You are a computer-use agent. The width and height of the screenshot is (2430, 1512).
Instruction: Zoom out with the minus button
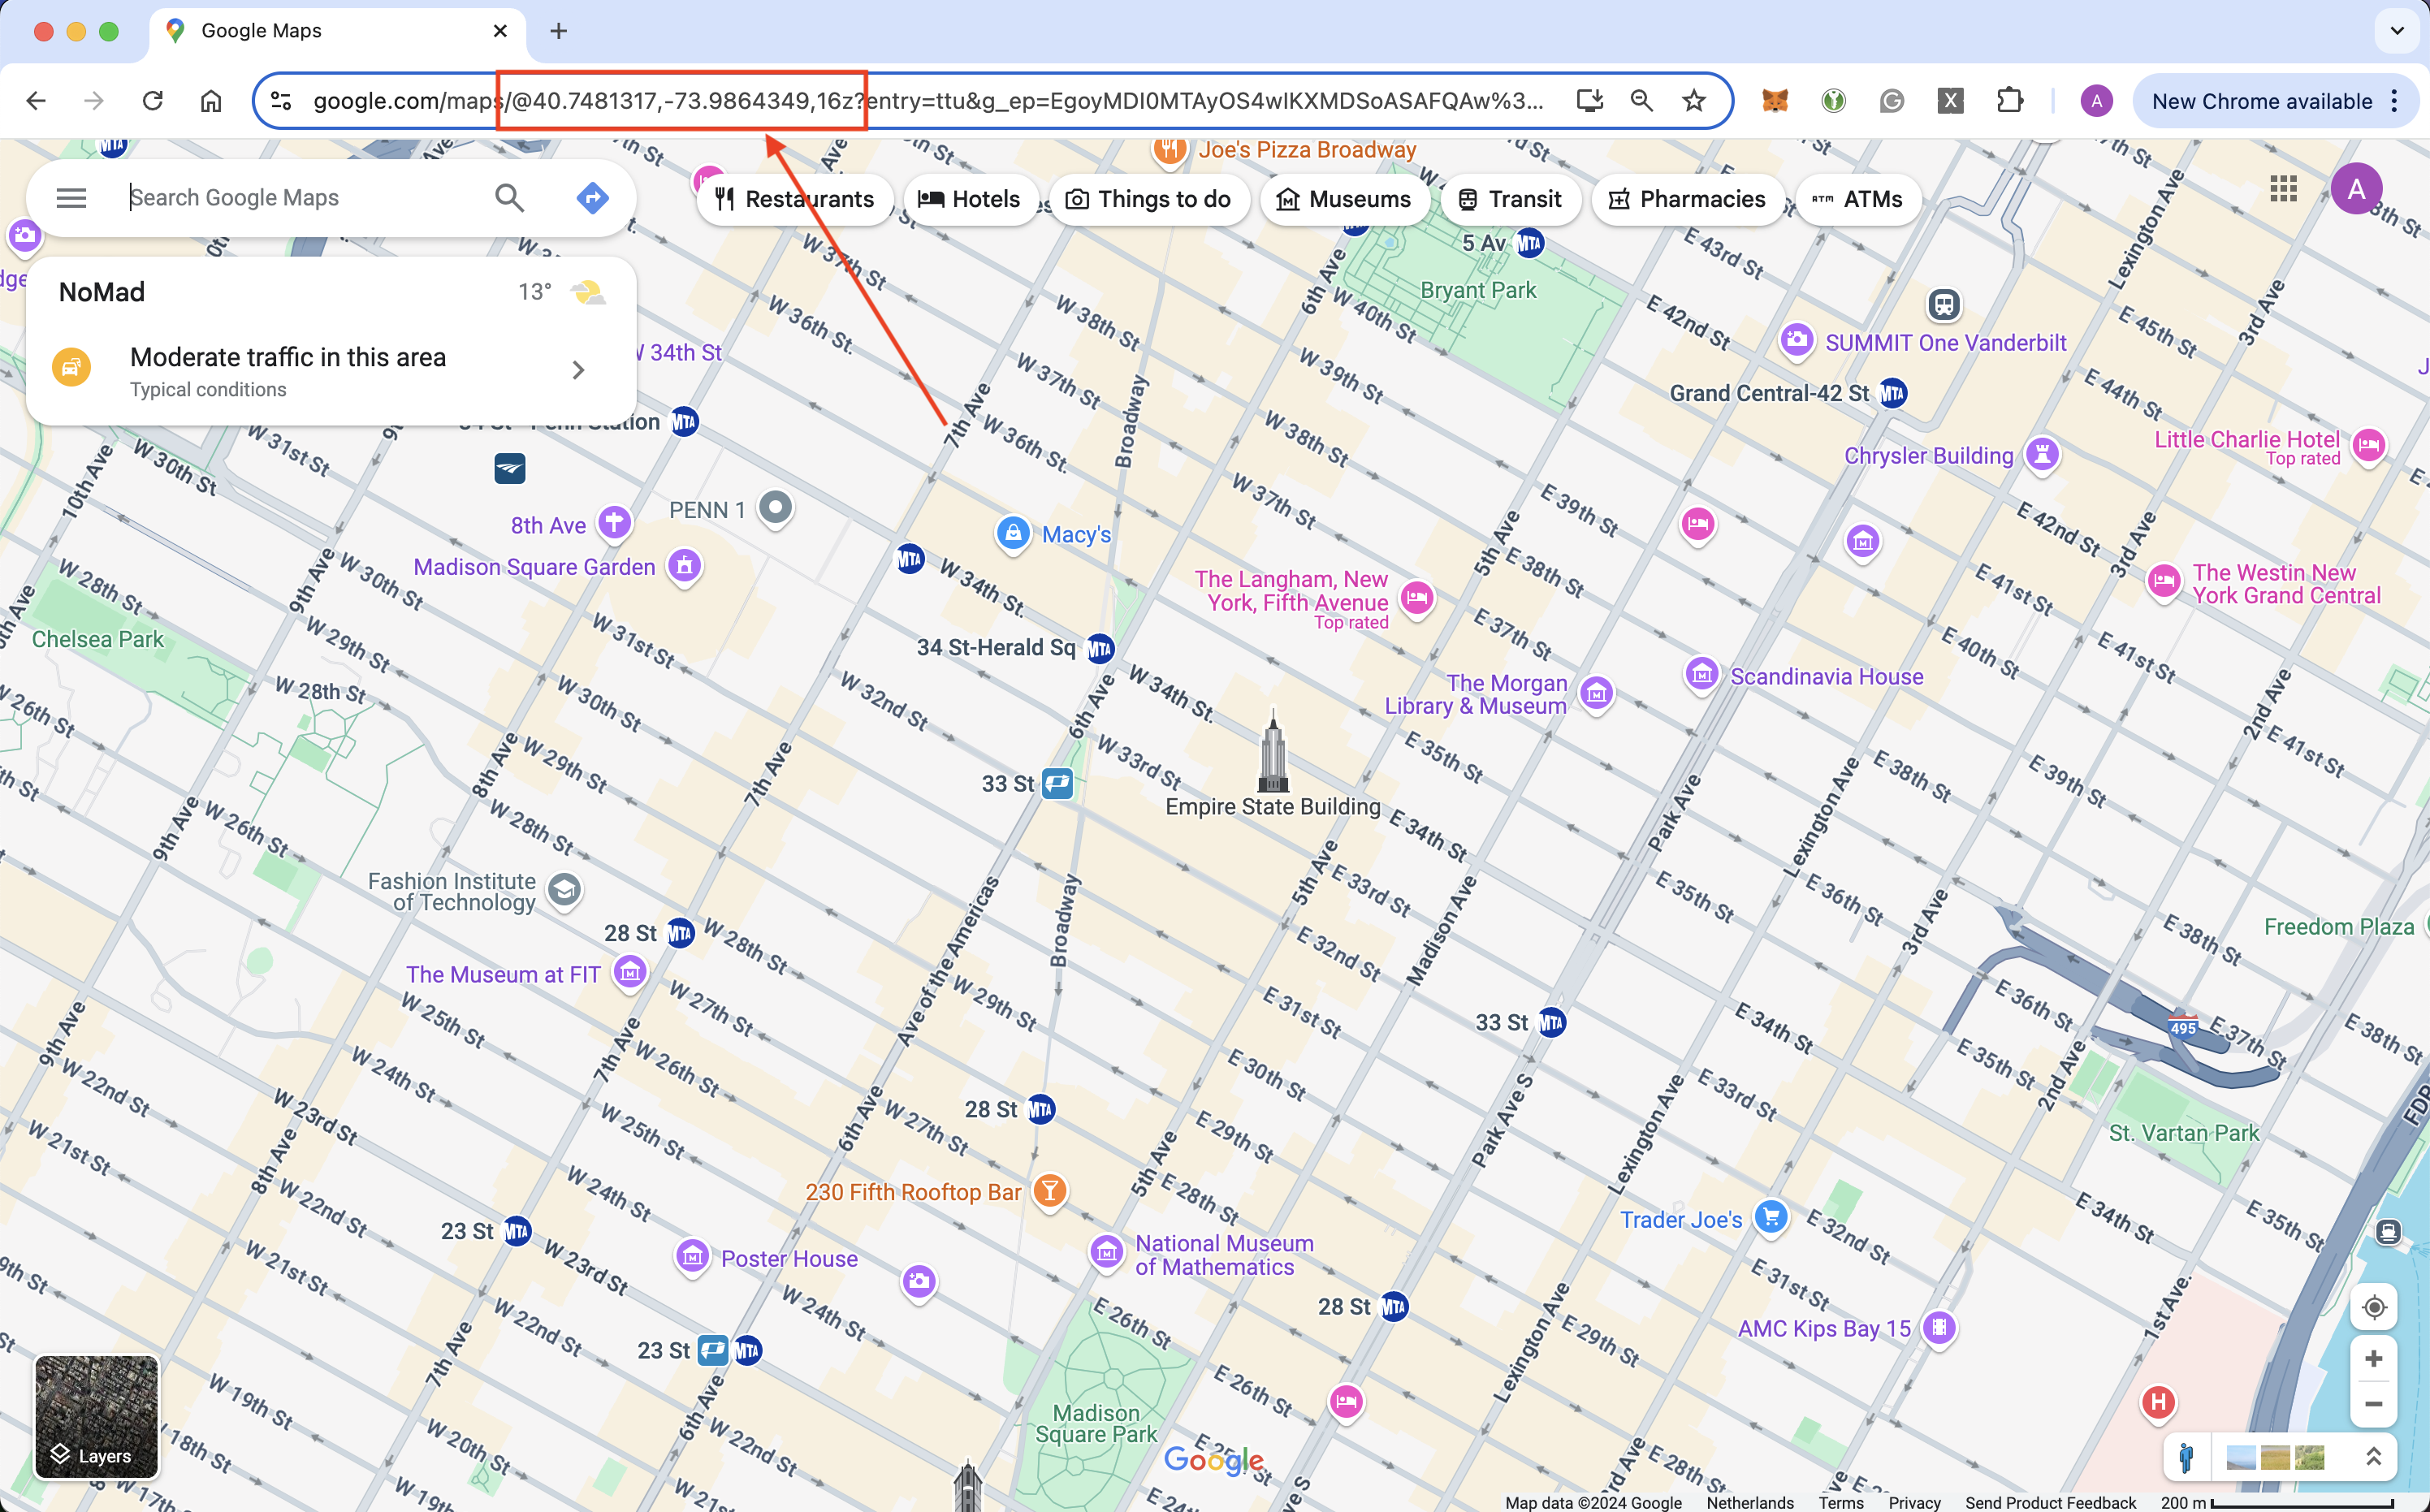(x=2374, y=1404)
